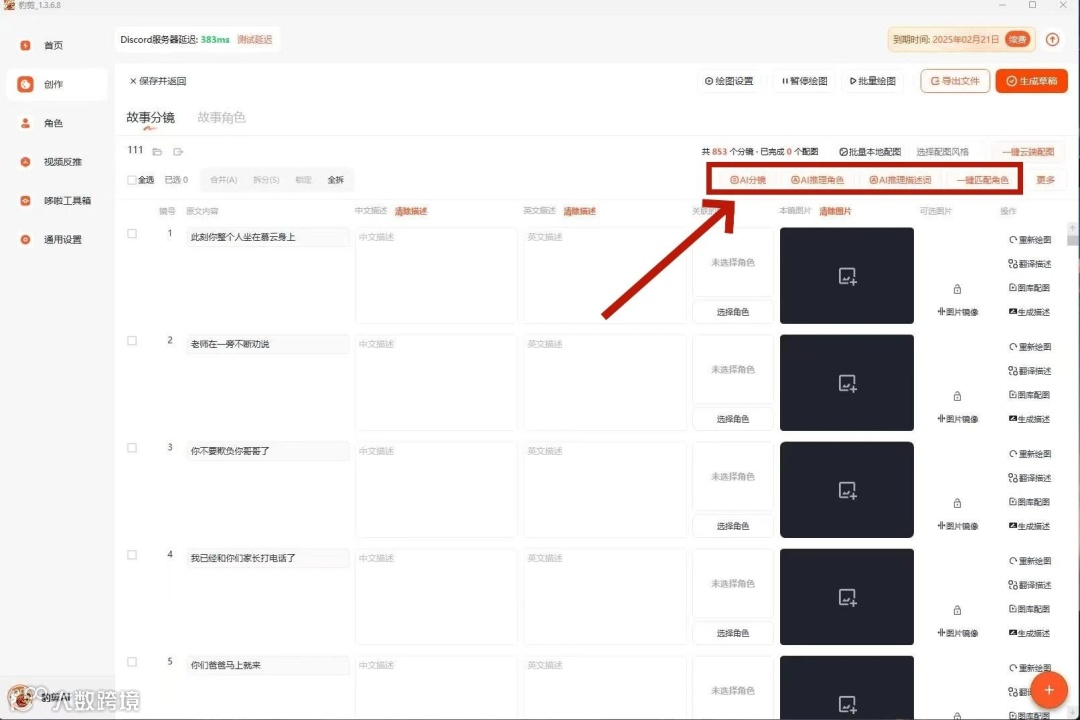Click the 全拆 split-all button
The image size is (1080, 720).
point(335,180)
